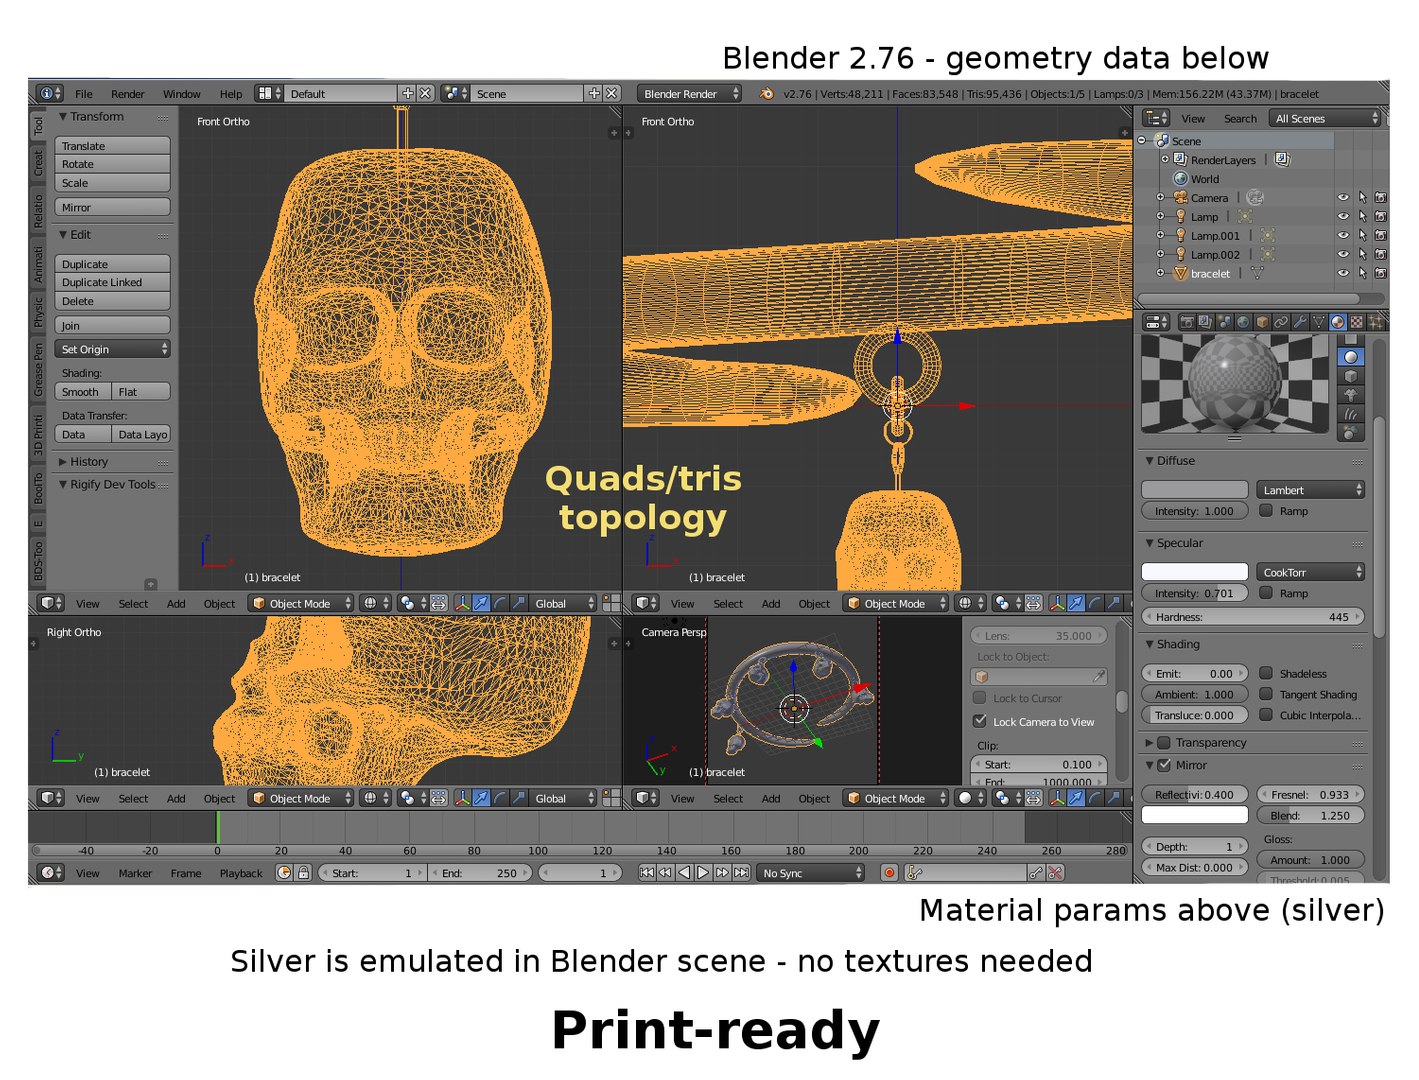1419x1080 pixels.
Task: Jump to the first frame in timeline
Action: pyautogui.click(x=647, y=873)
